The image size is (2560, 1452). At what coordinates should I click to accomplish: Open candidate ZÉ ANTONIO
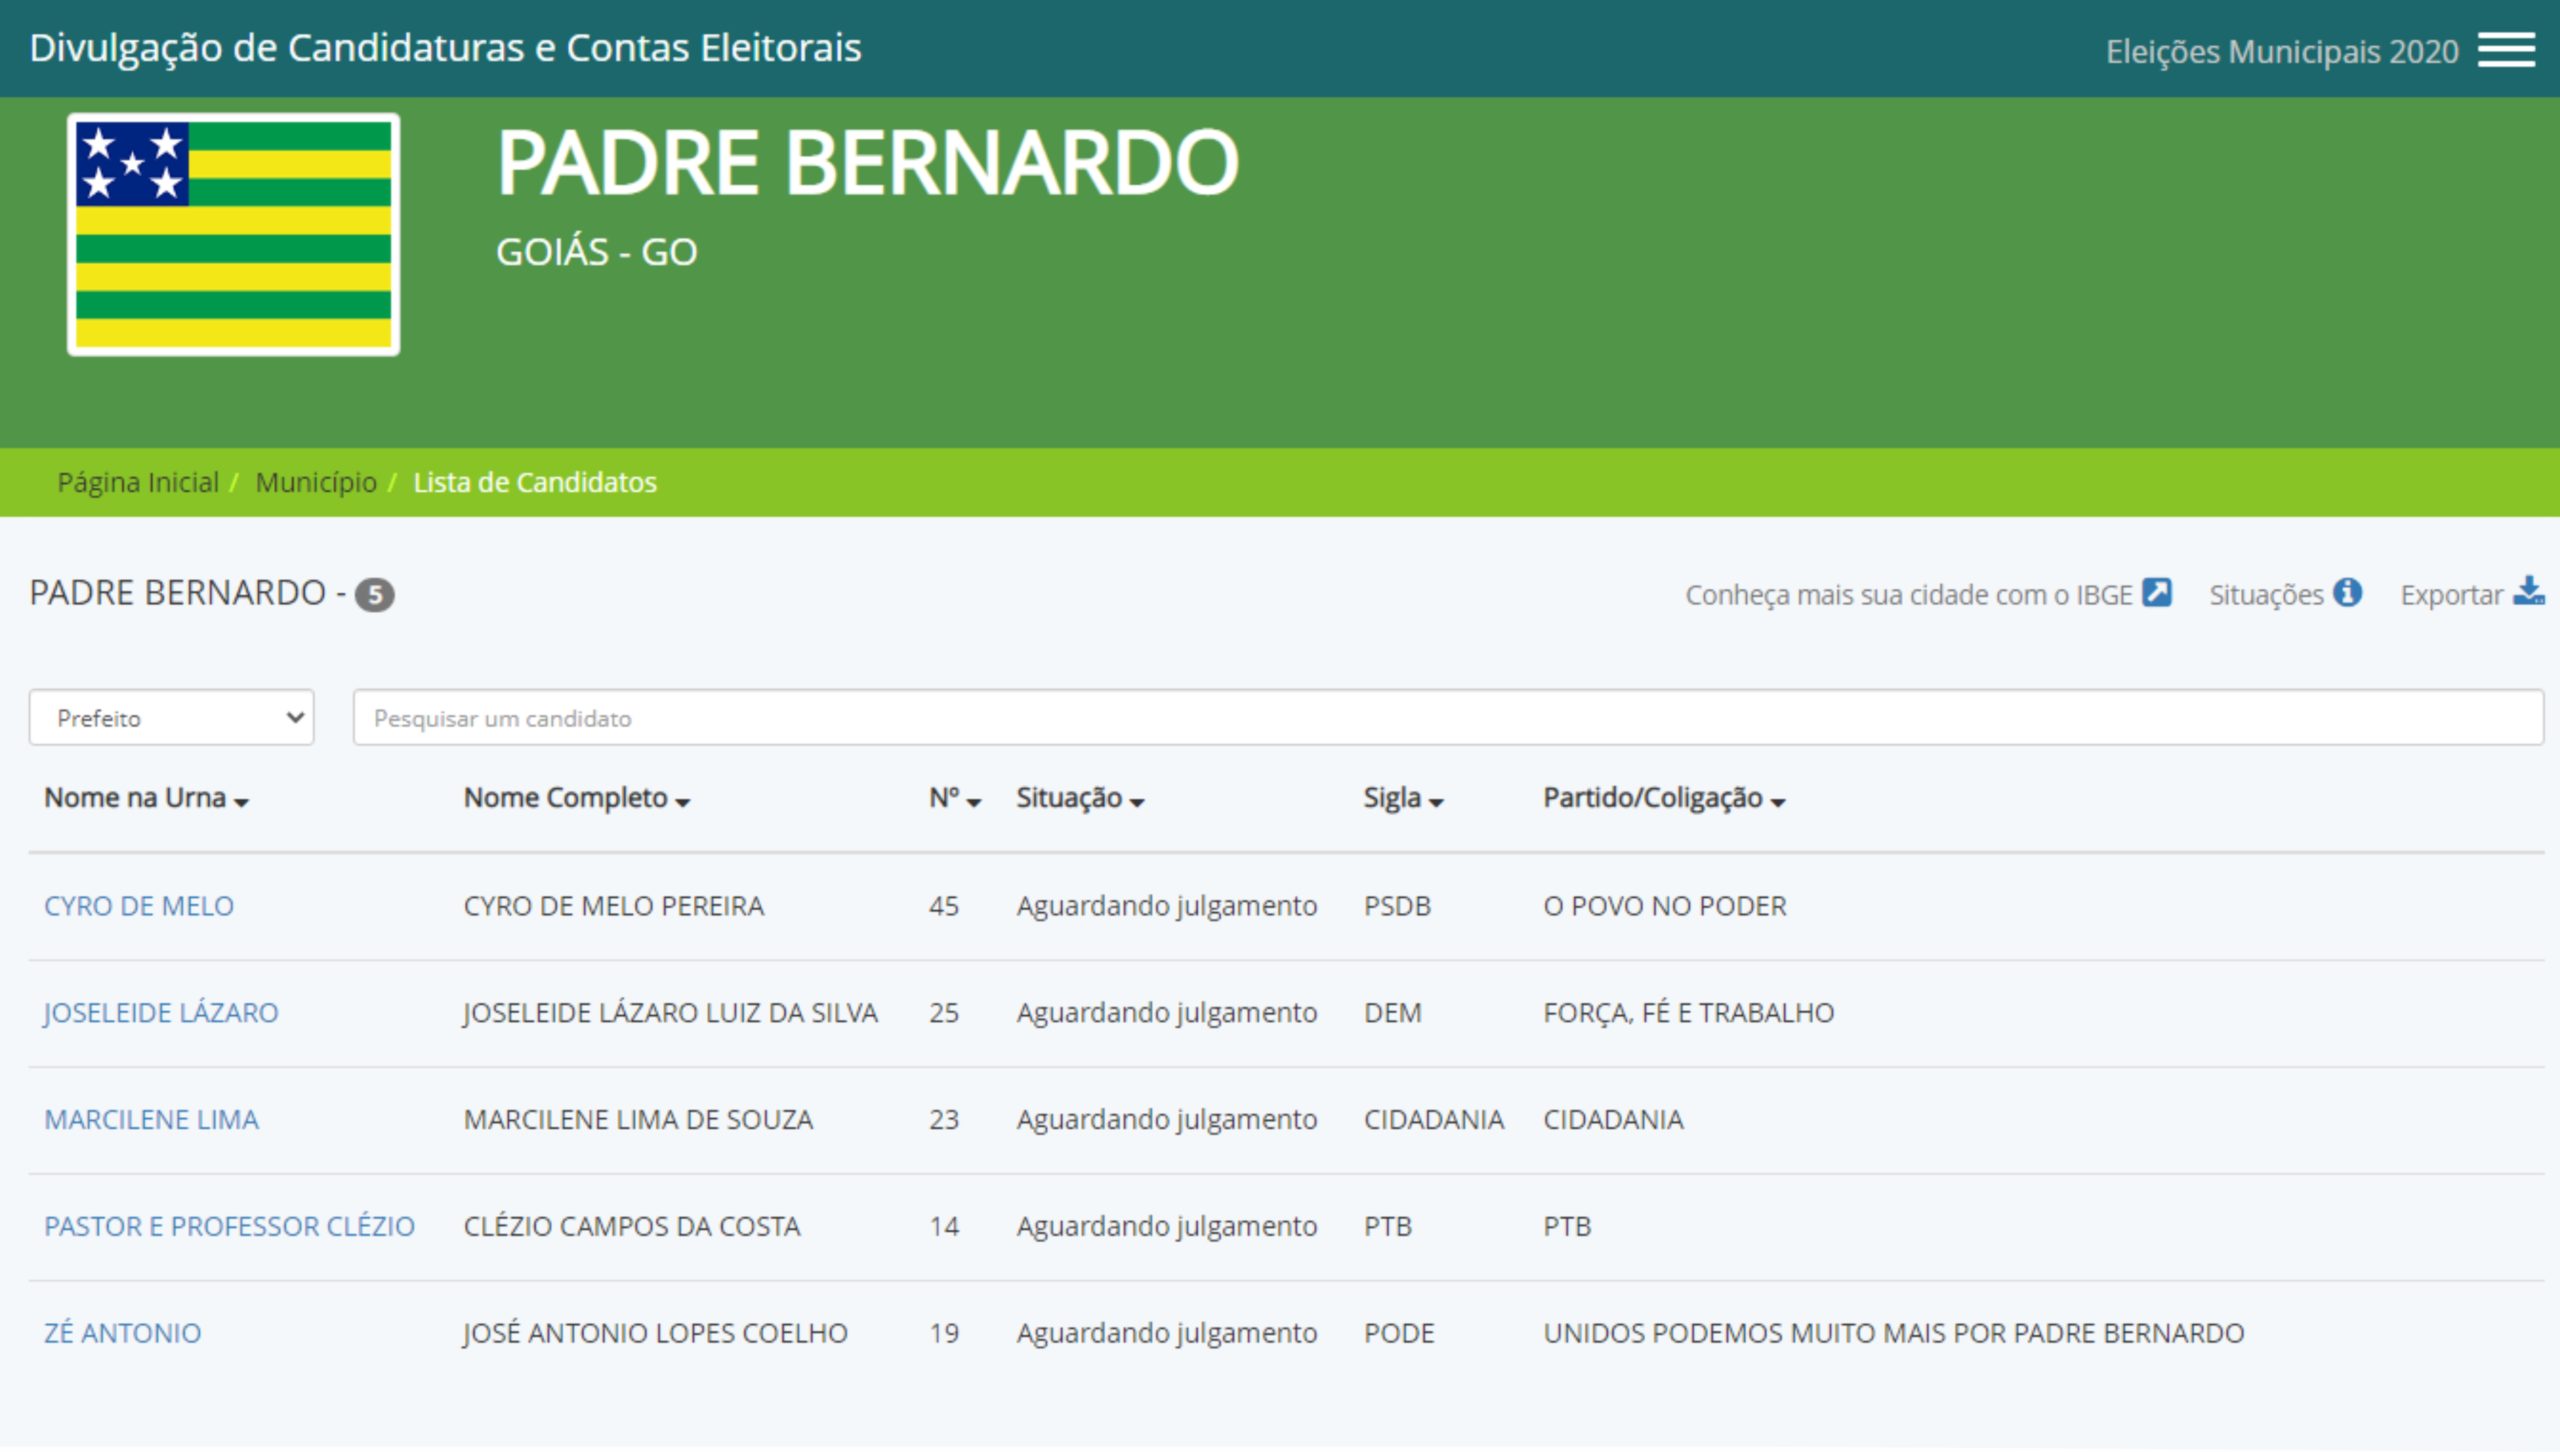click(123, 1333)
